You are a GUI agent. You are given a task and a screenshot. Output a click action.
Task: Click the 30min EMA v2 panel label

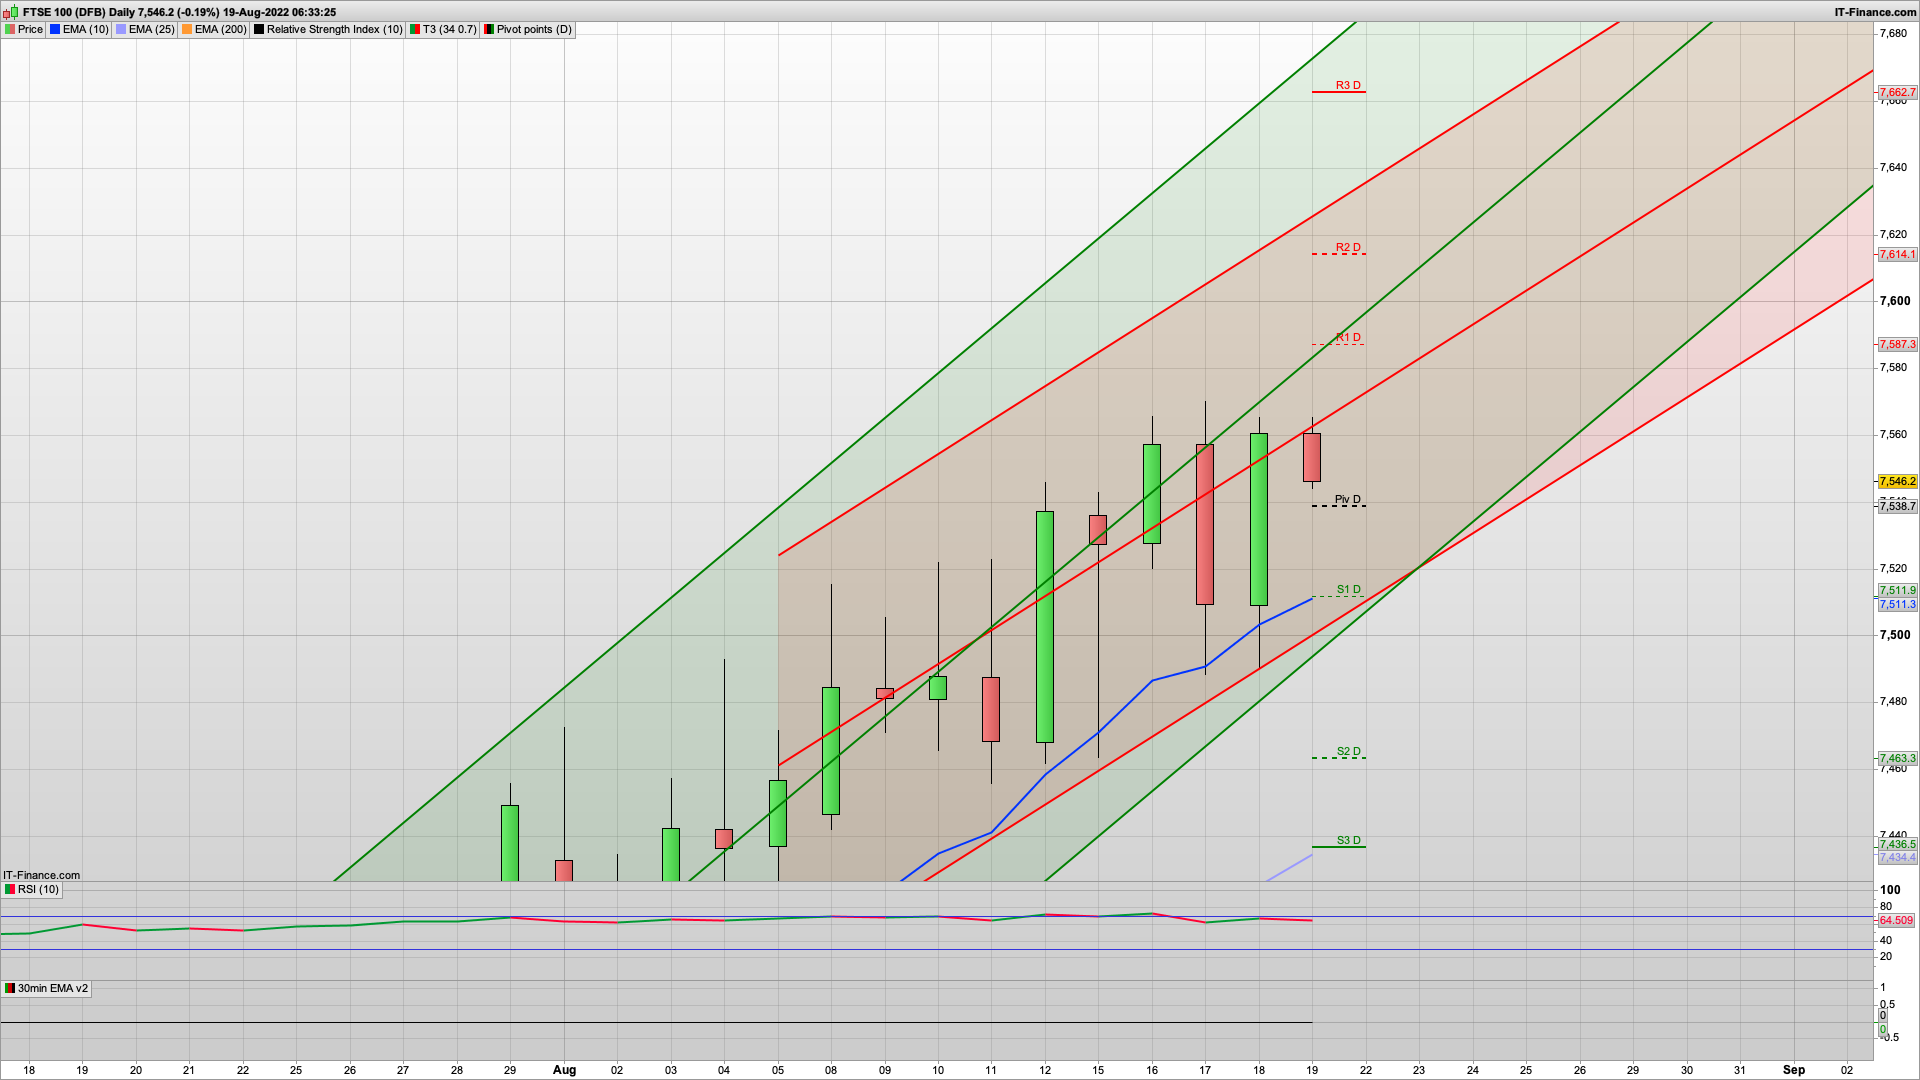[x=46, y=988]
